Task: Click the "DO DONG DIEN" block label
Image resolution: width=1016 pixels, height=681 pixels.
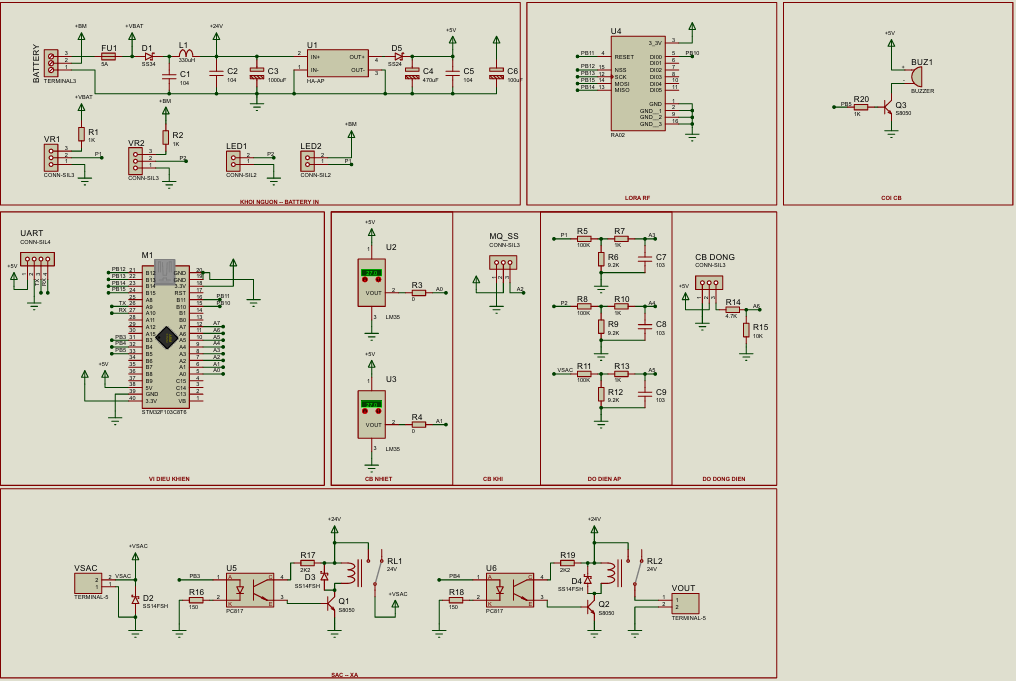Action: pyautogui.click(x=724, y=479)
